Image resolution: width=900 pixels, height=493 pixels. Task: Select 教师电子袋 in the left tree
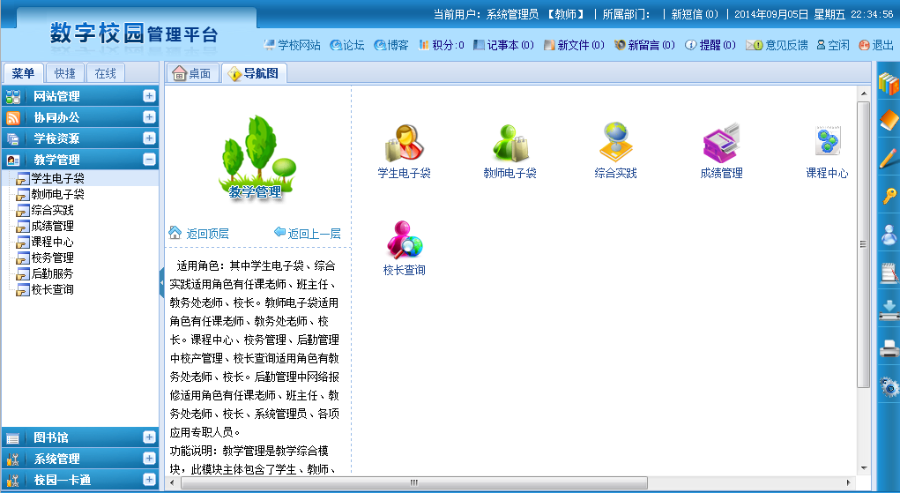[x=57, y=194]
